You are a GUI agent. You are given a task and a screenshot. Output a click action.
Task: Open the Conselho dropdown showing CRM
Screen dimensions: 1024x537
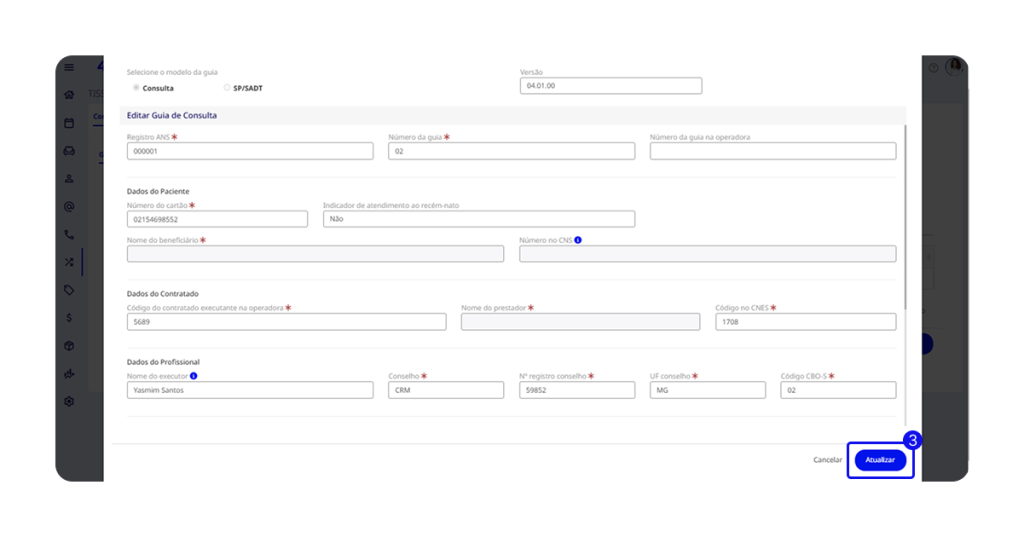(x=445, y=390)
